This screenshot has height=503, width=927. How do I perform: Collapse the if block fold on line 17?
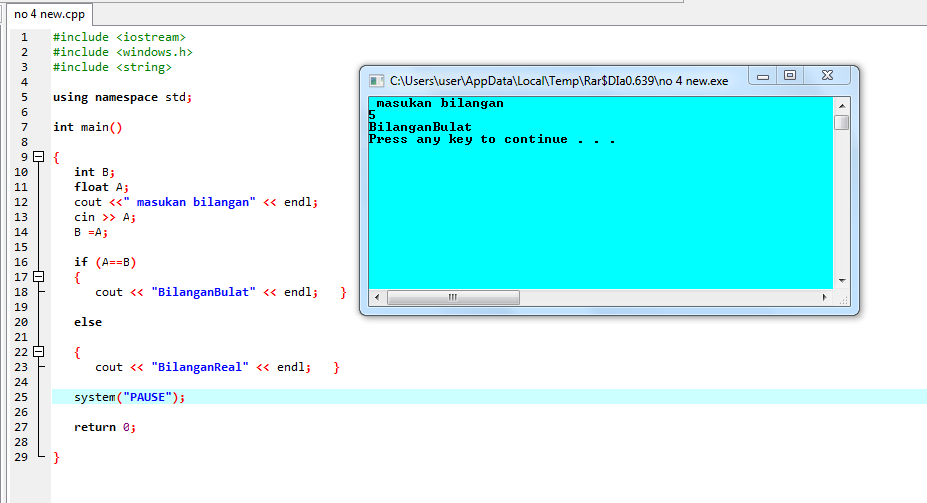(x=38, y=277)
